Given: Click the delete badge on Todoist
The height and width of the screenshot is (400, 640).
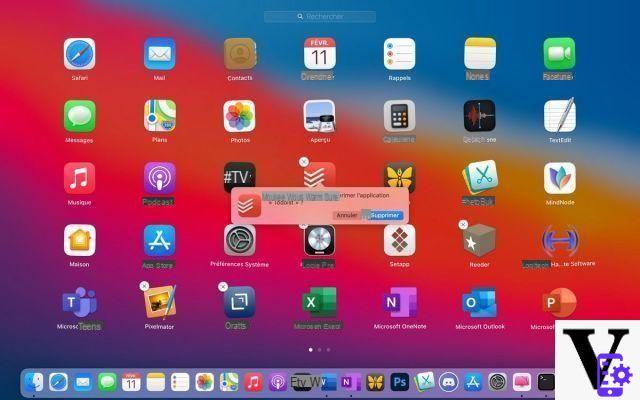Looking at the screenshot, I should 304,162.
